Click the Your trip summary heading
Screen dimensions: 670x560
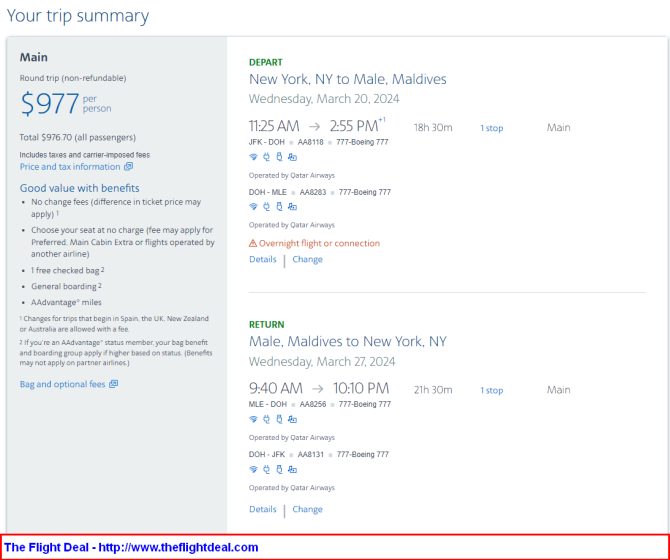78,16
